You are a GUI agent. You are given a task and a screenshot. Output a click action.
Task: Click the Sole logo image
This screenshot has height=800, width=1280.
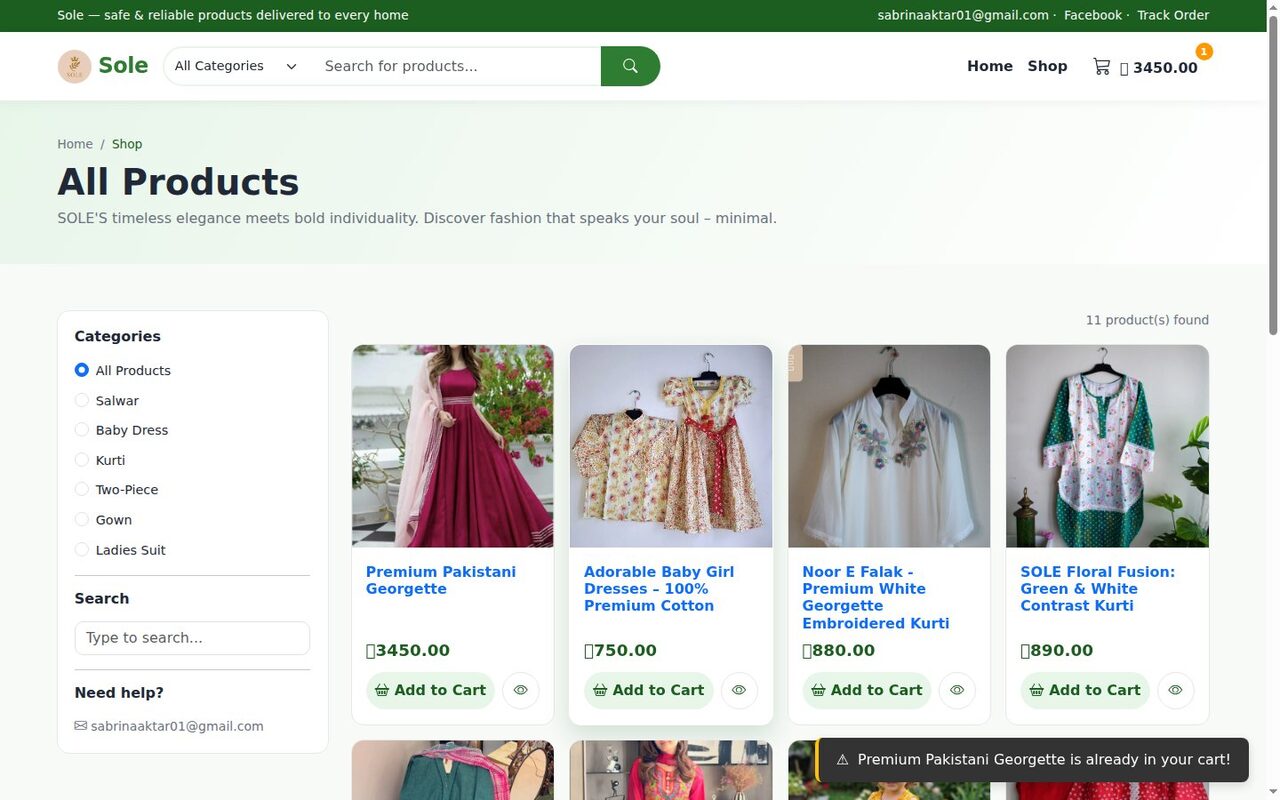74,66
